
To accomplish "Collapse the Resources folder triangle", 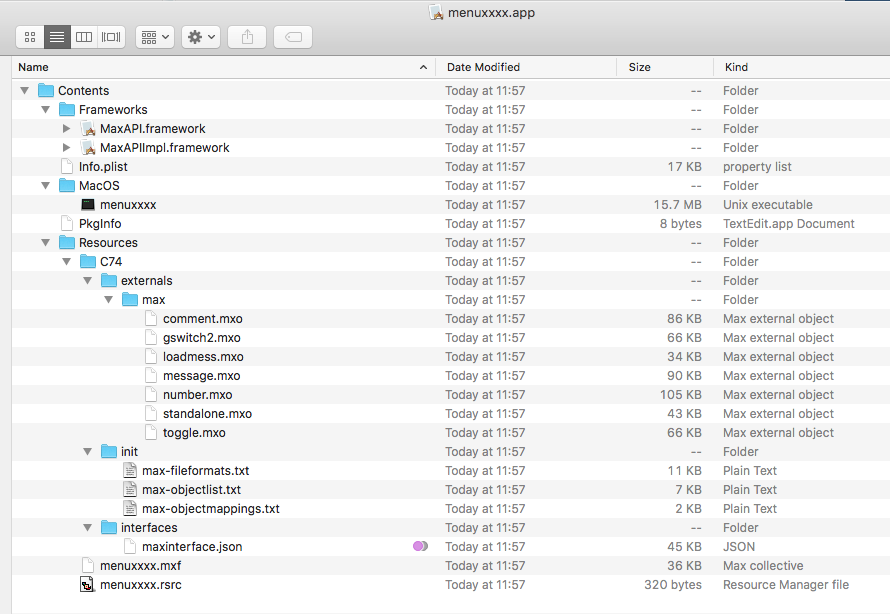I will pyautogui.click(x=46, y=243).
